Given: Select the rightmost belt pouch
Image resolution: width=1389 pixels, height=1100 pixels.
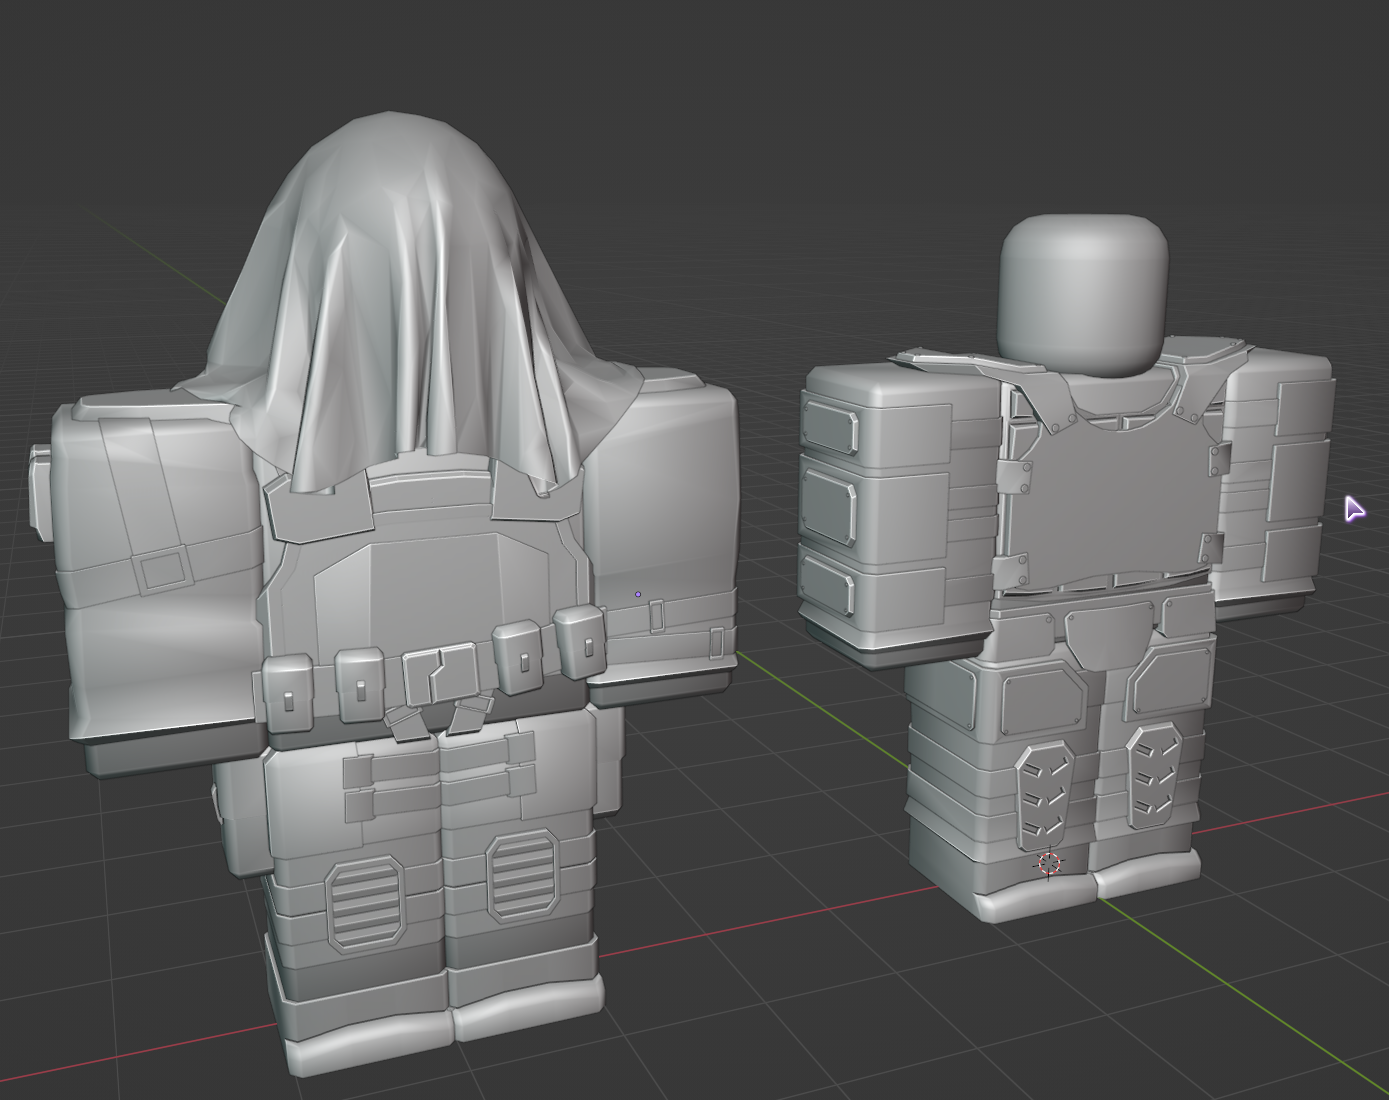Looking at the screenshot, I should click(579, 641).
